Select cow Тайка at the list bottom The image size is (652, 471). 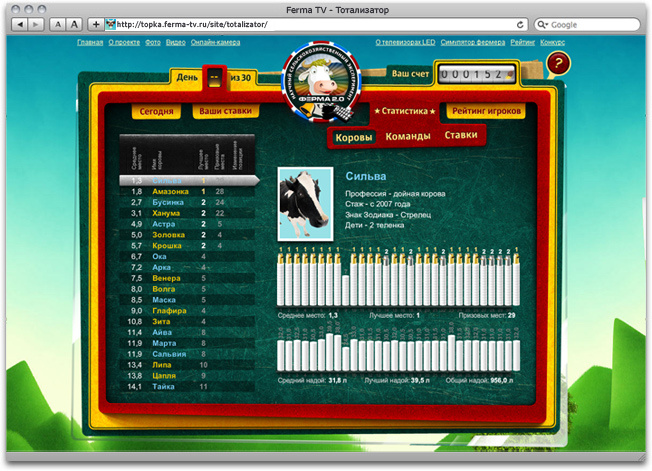point(164,386)
